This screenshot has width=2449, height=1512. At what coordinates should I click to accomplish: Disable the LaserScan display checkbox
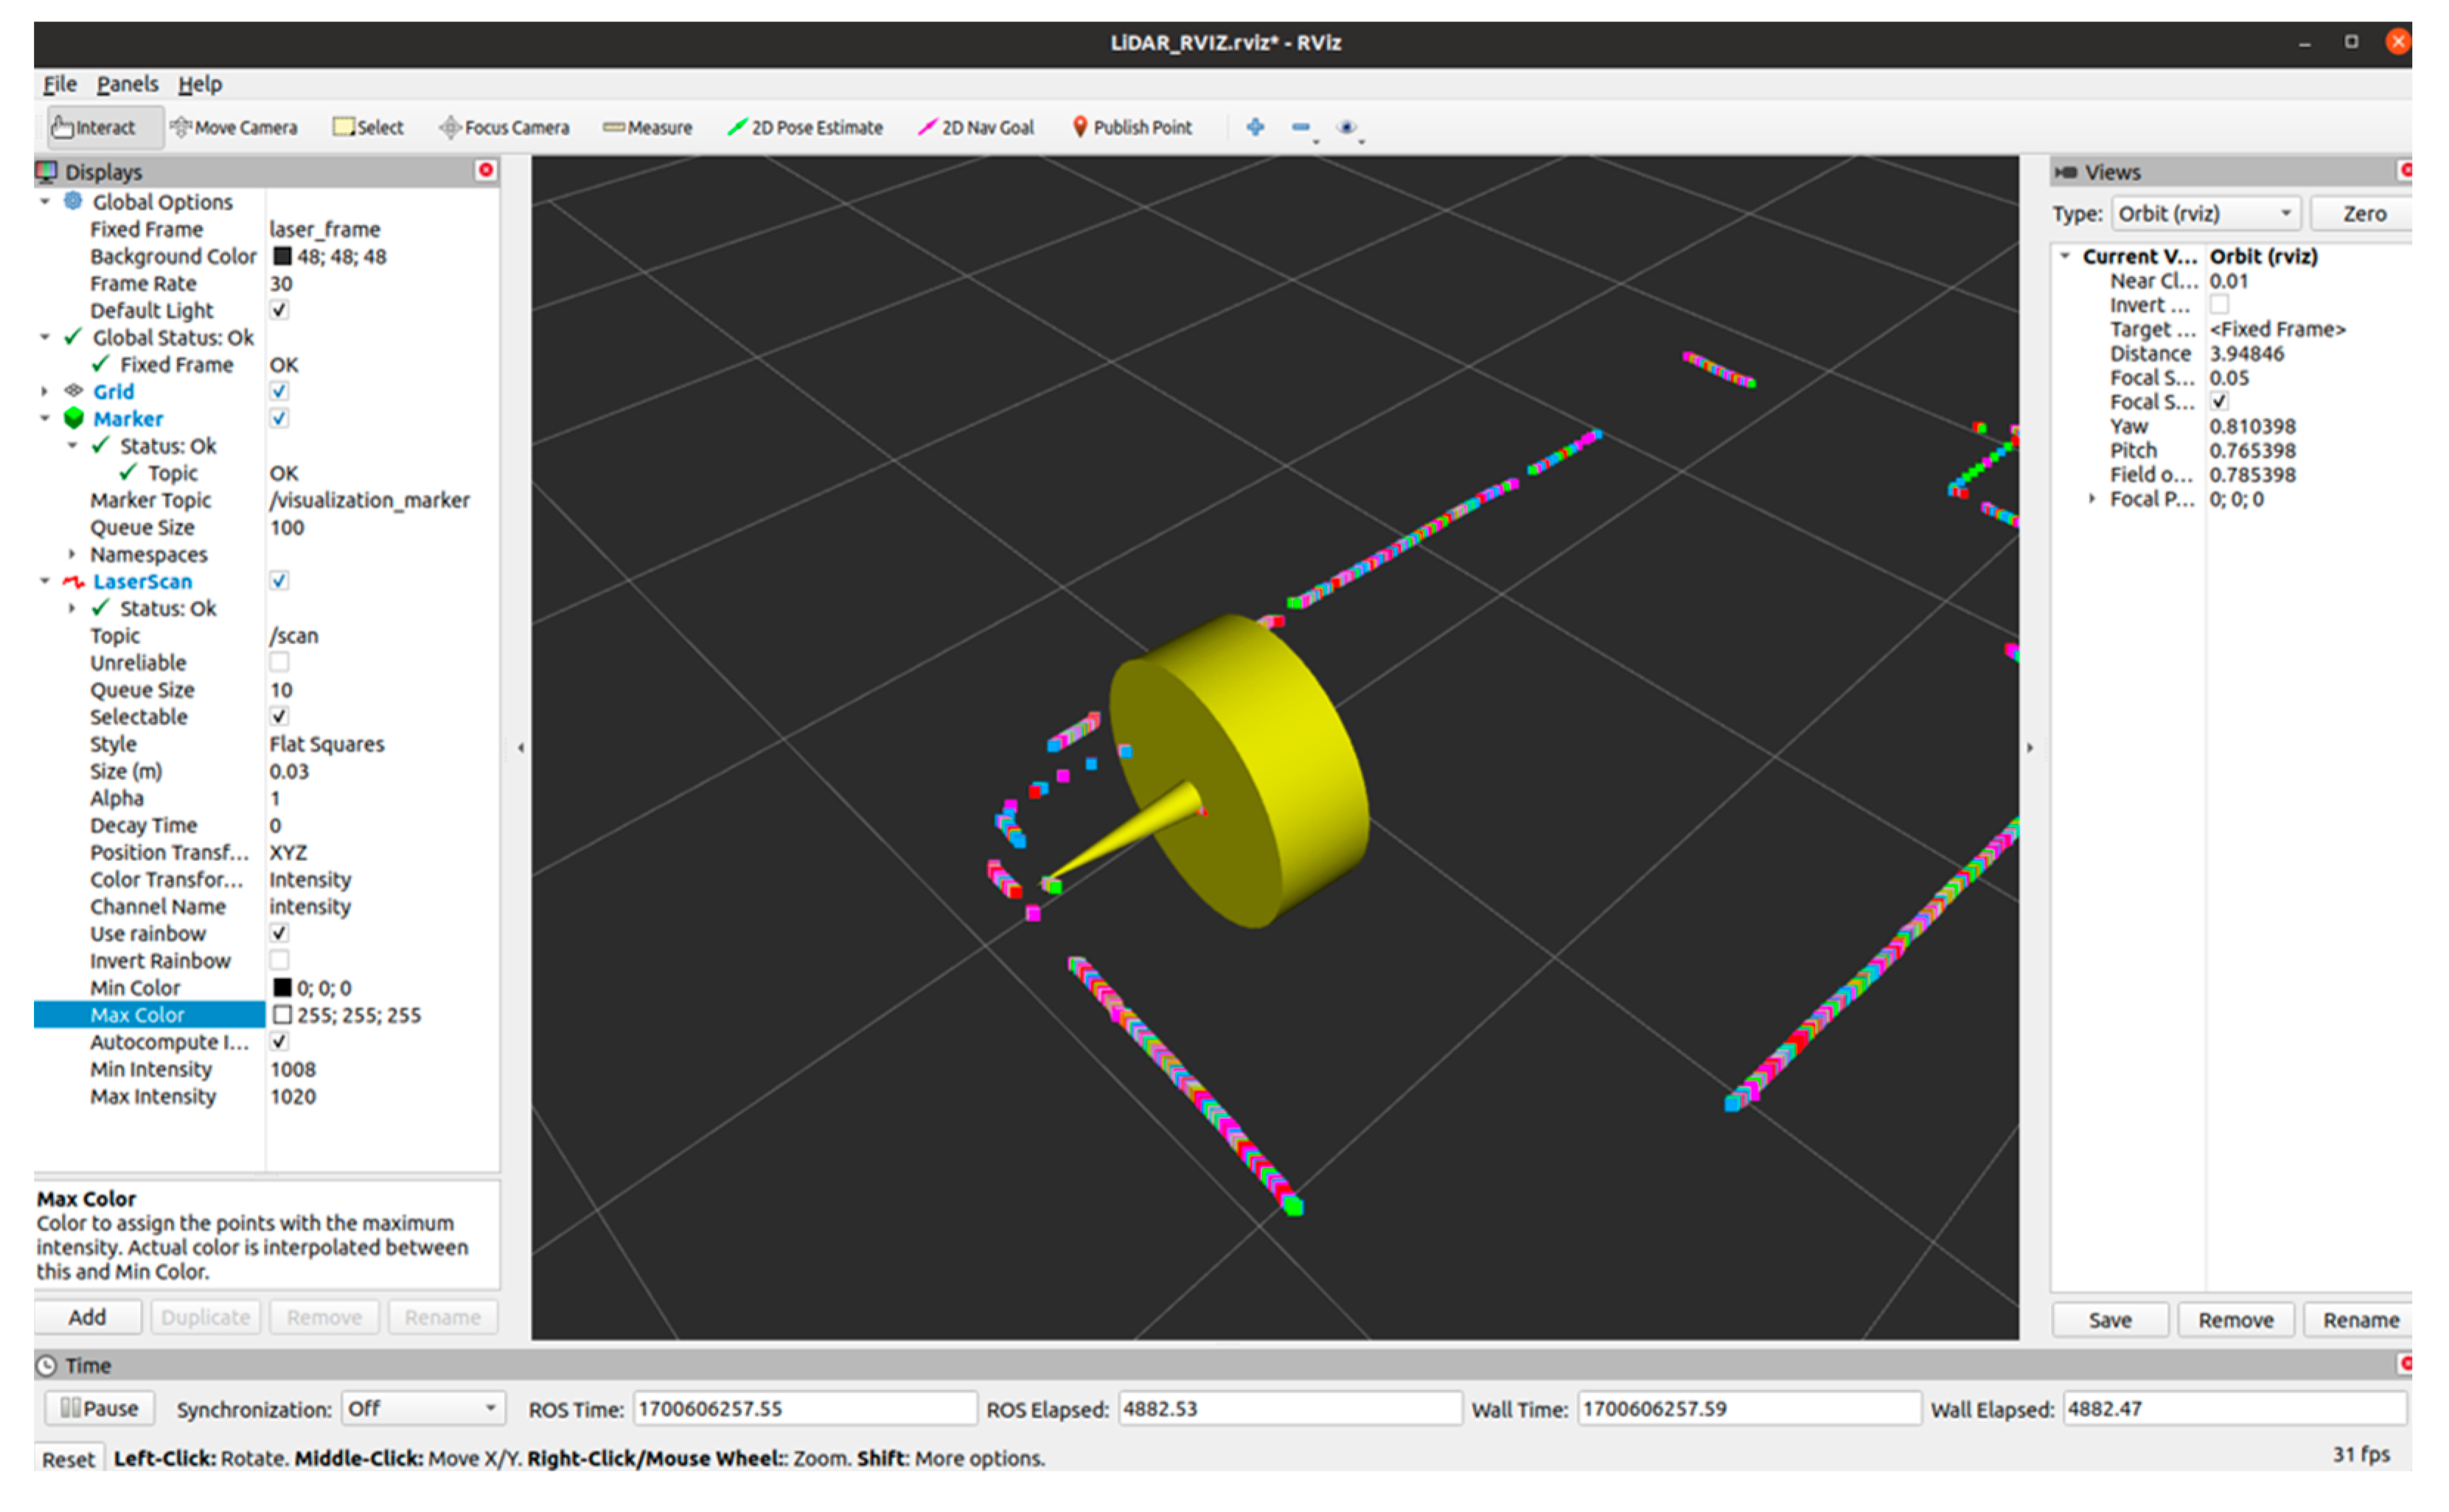point(279,581)
